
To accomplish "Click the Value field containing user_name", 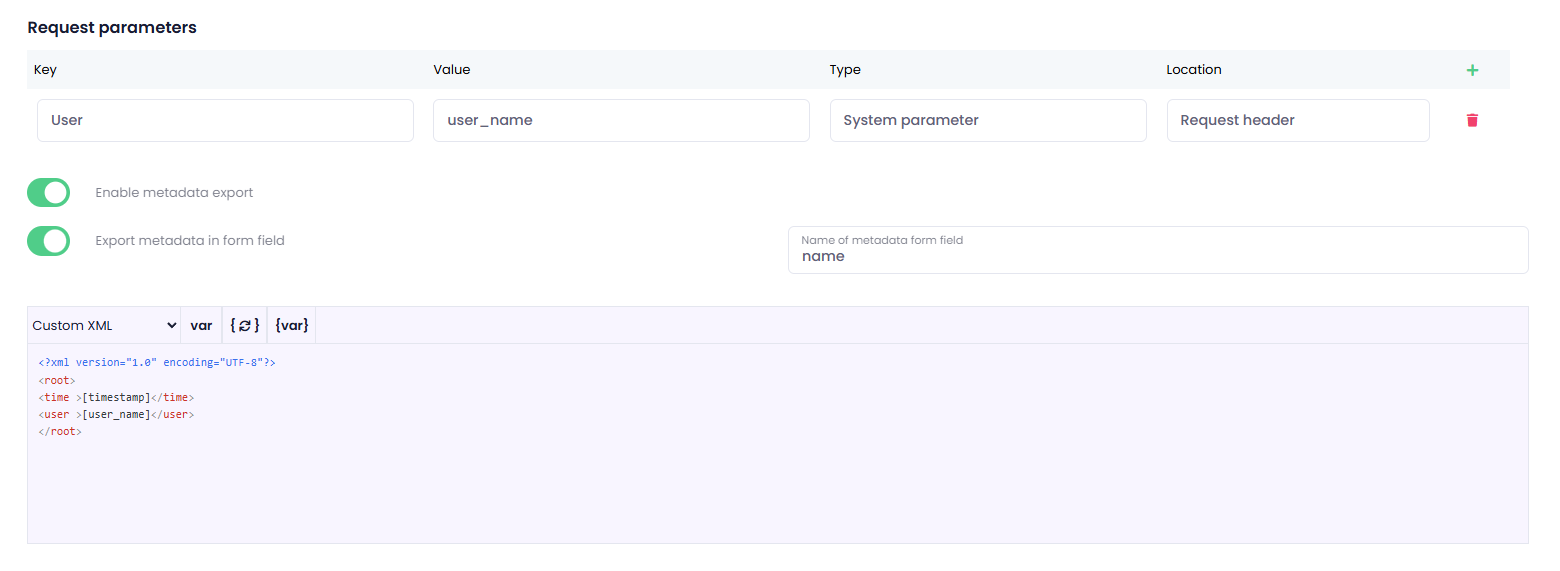I will (x=620, y=120).
